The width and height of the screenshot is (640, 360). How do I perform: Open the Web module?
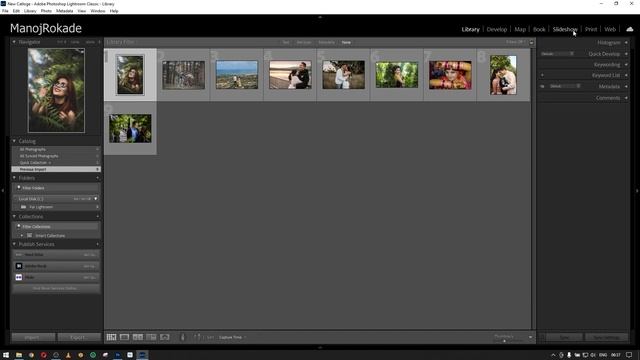click(610, 29)
